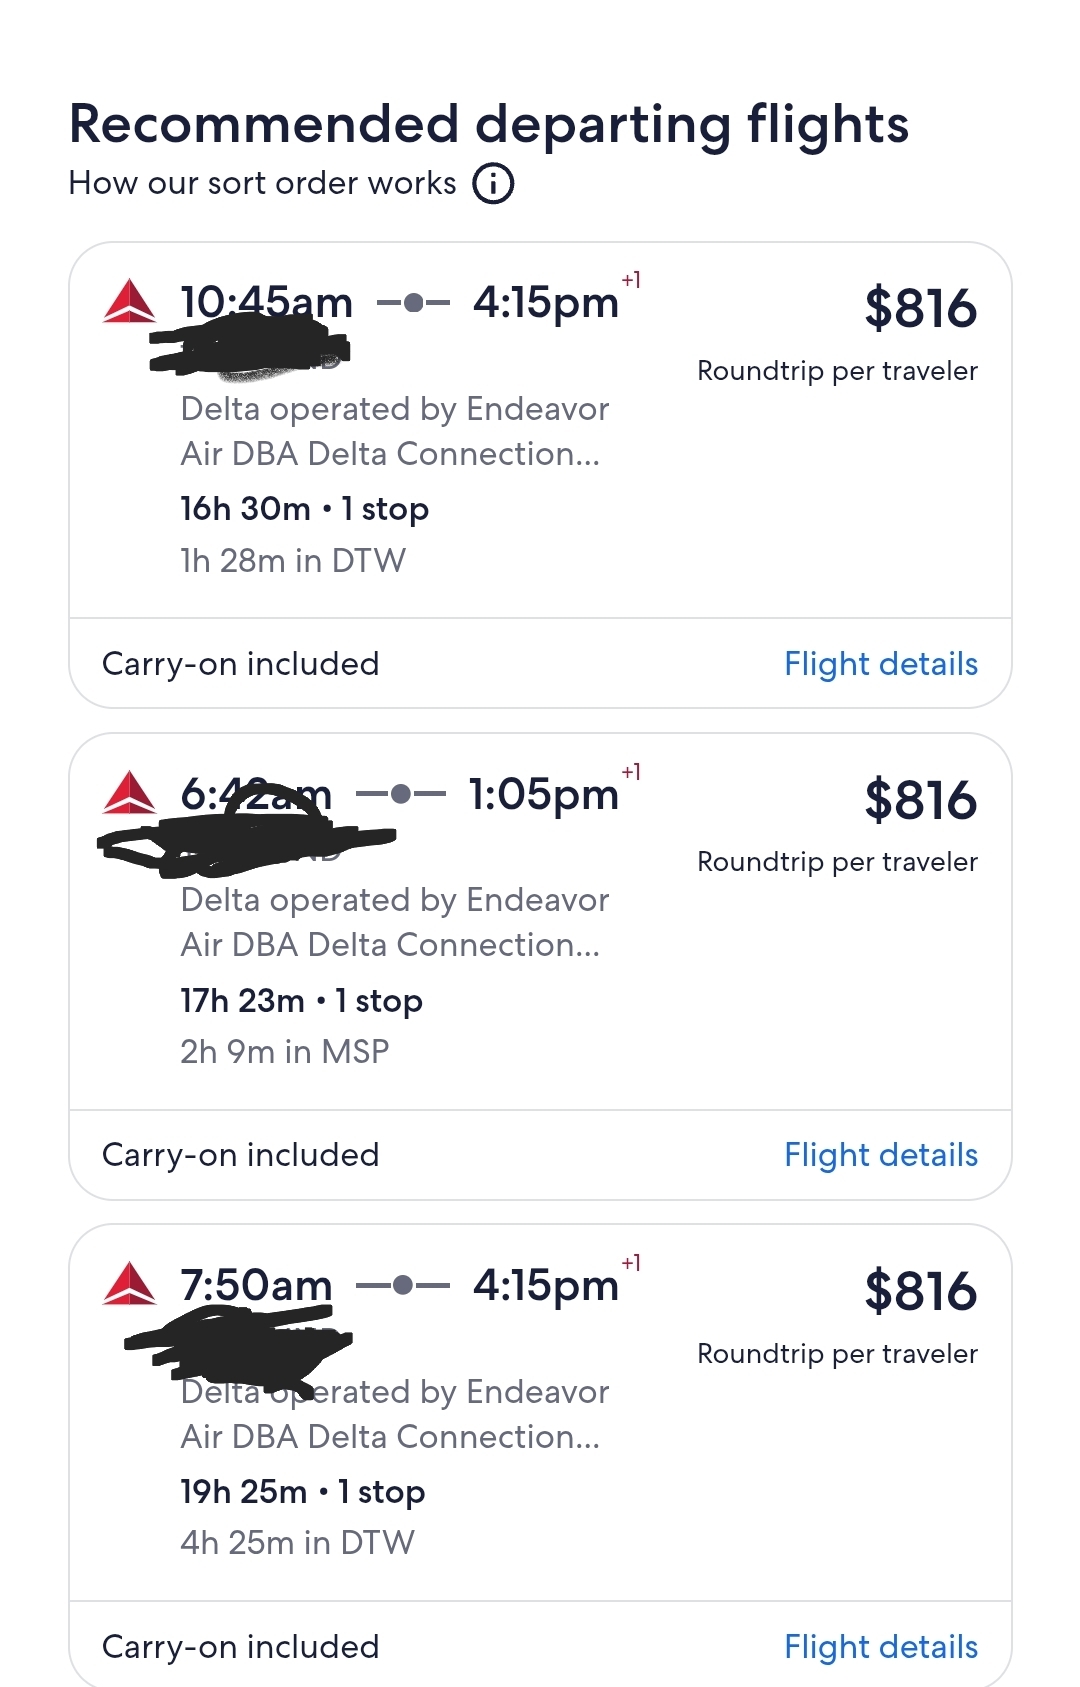
Task: Select the 17h 23m flight card
Action: 540,966
